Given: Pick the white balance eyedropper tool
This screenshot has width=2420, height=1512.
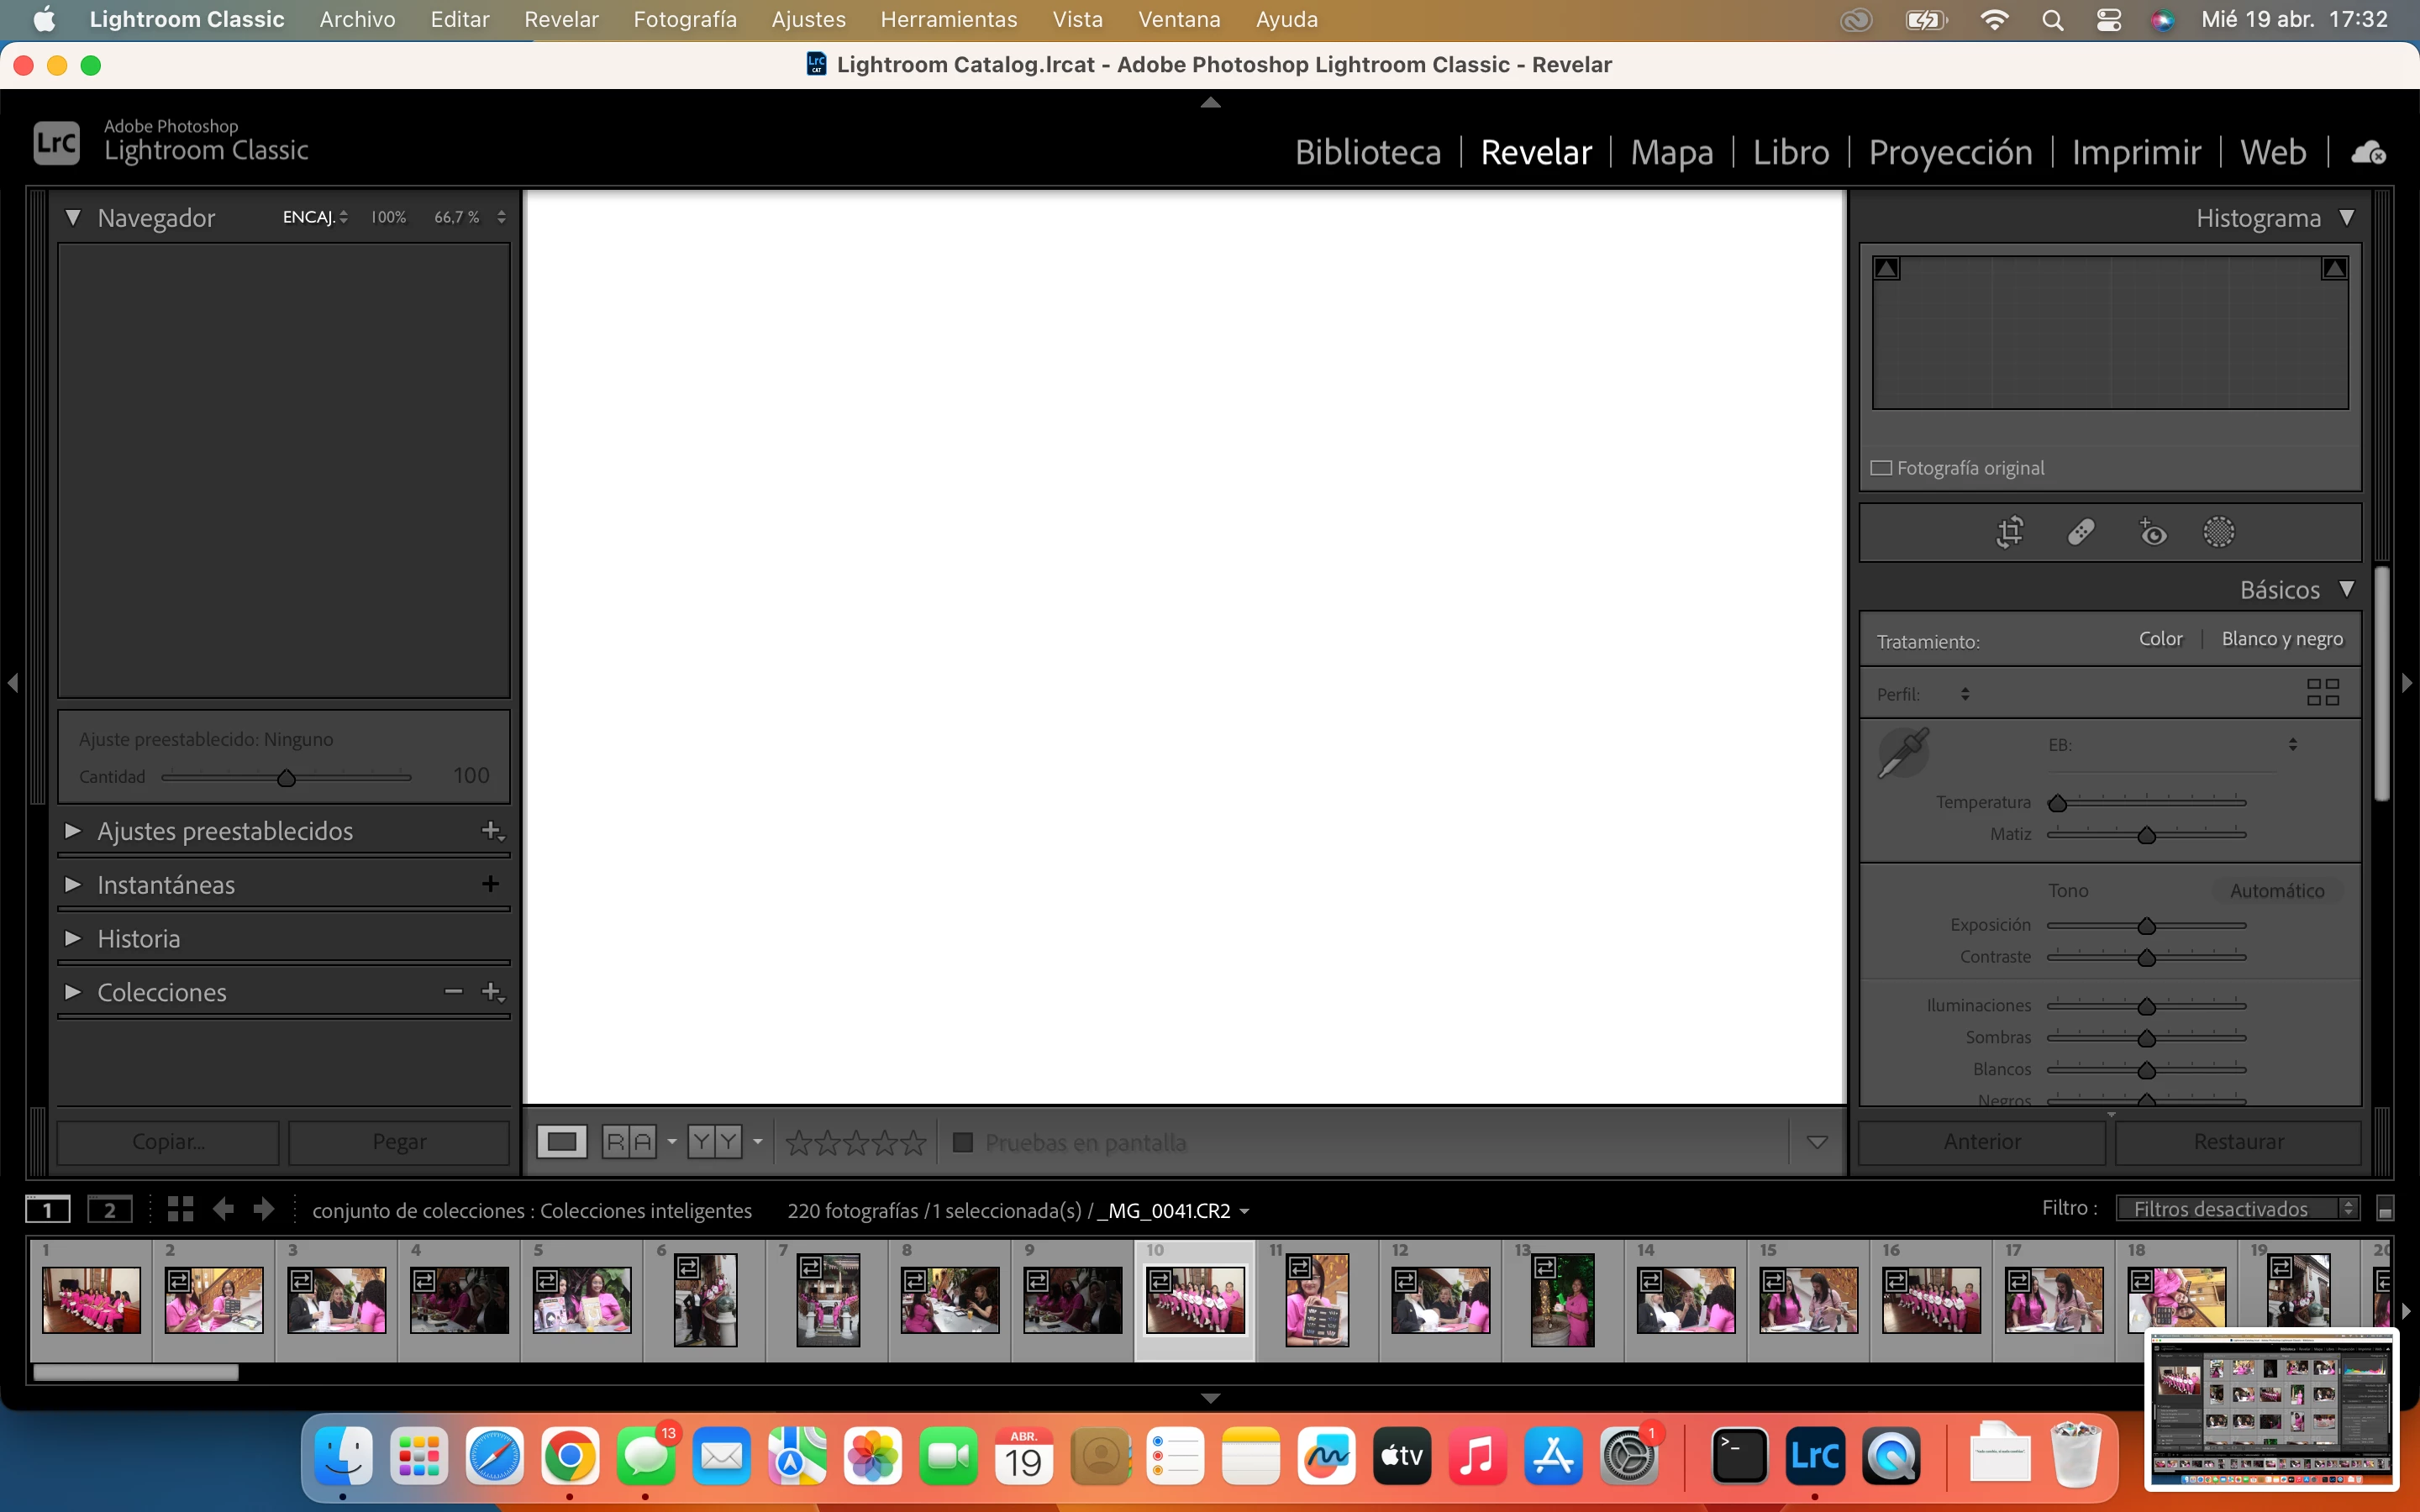Looking at the screenshot, I should (x=1902, y=753).
